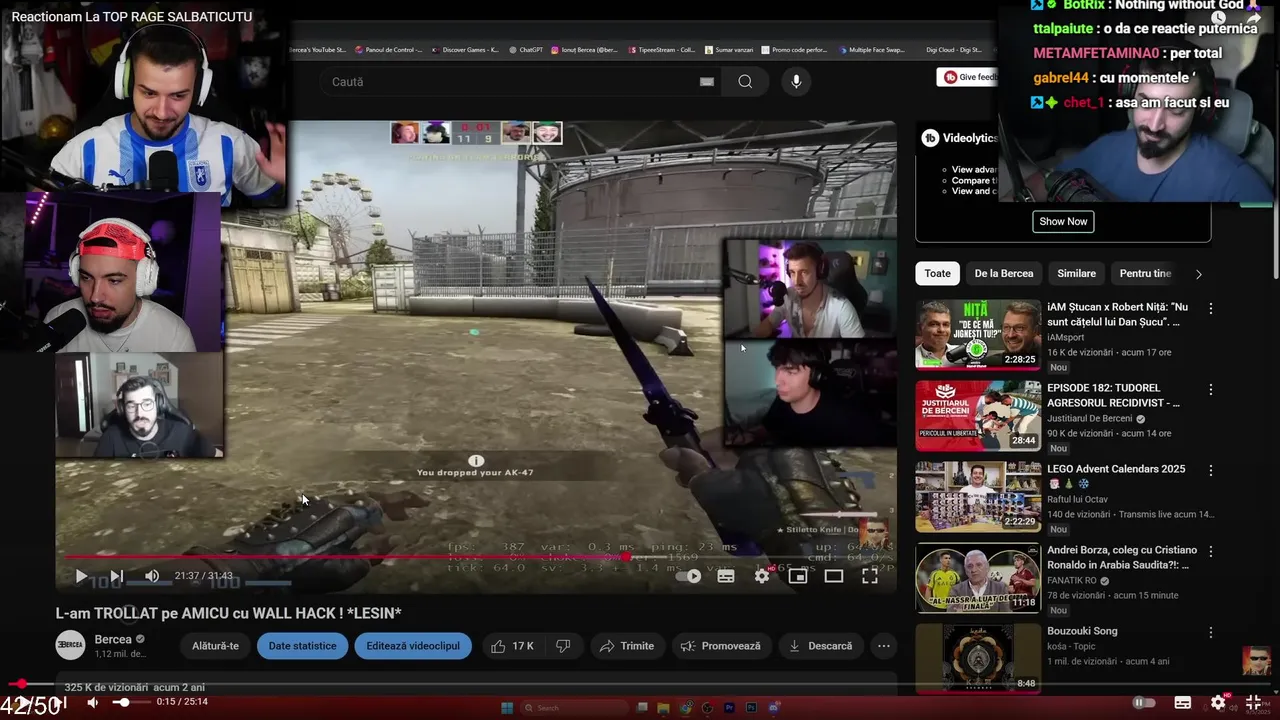Toggle the inner player's autoplay switch
This screenshot has height=720, width=1280.
coord(689,576)
